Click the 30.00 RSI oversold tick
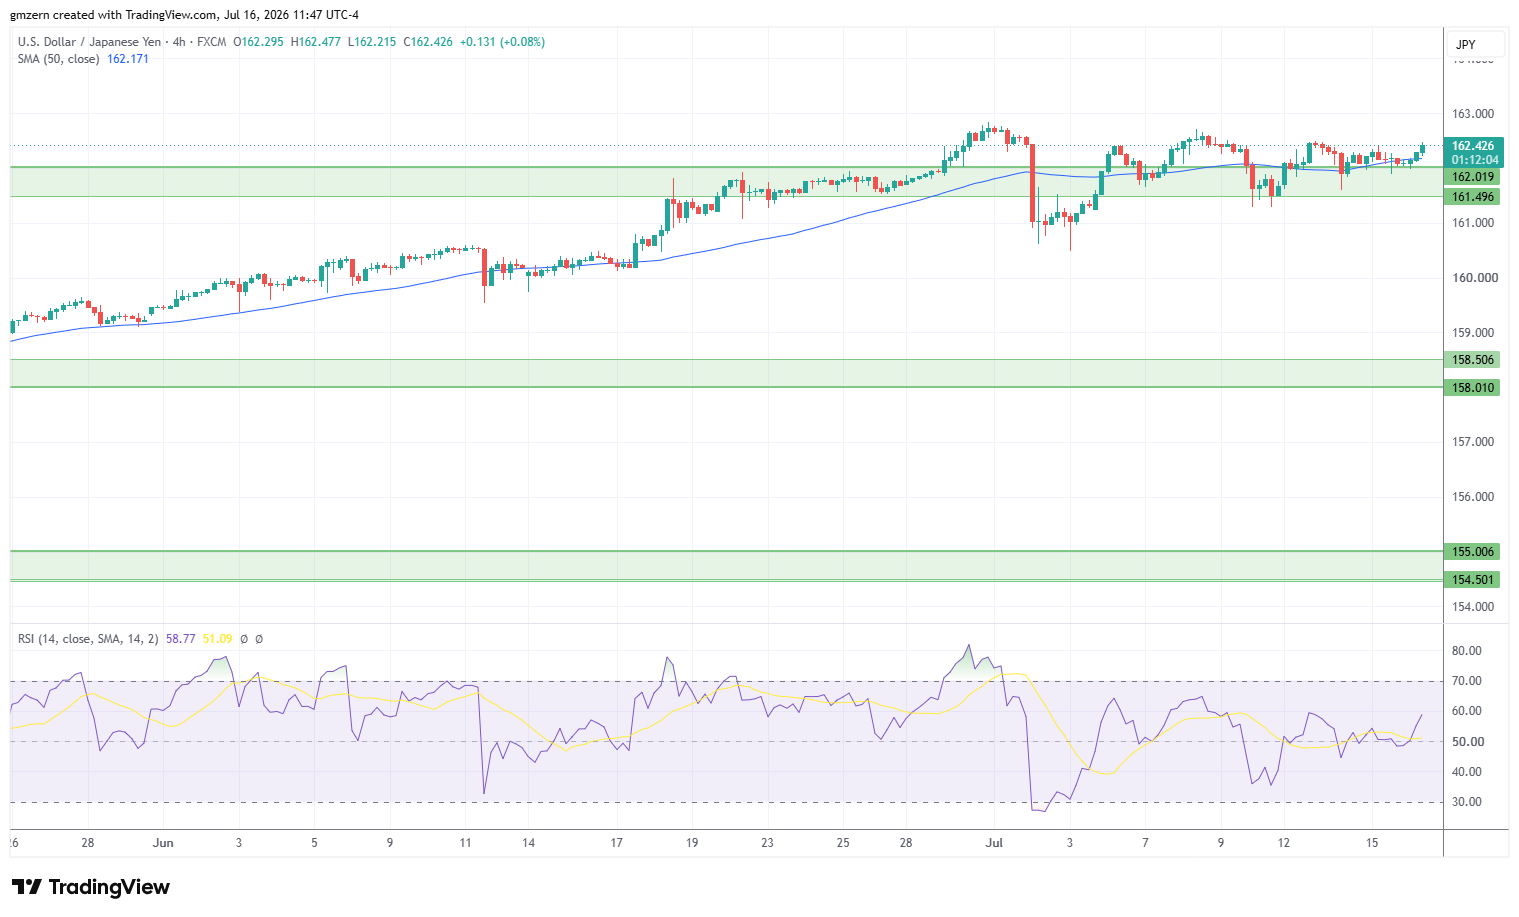Viewport: 1519px width, 917px height. (1466, 802)
